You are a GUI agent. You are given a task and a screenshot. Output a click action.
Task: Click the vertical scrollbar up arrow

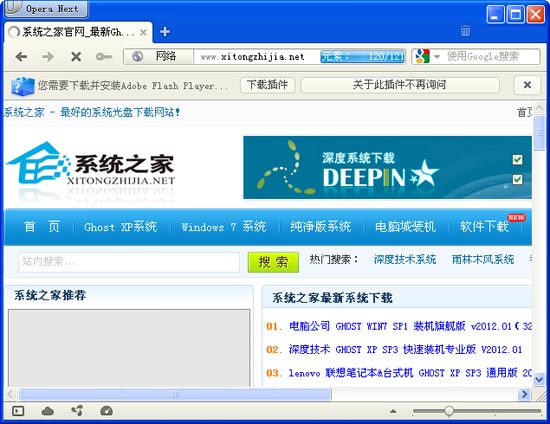[539, 108]
